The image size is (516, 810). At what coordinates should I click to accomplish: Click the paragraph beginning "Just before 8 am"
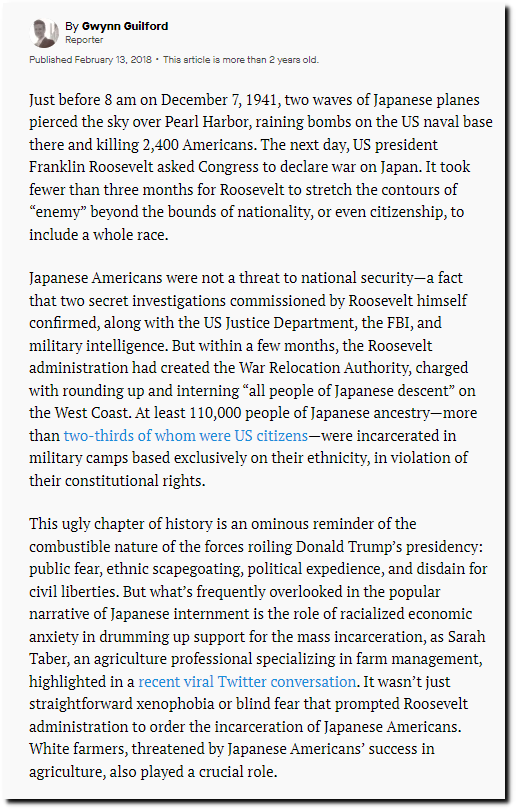pos(261,167)
